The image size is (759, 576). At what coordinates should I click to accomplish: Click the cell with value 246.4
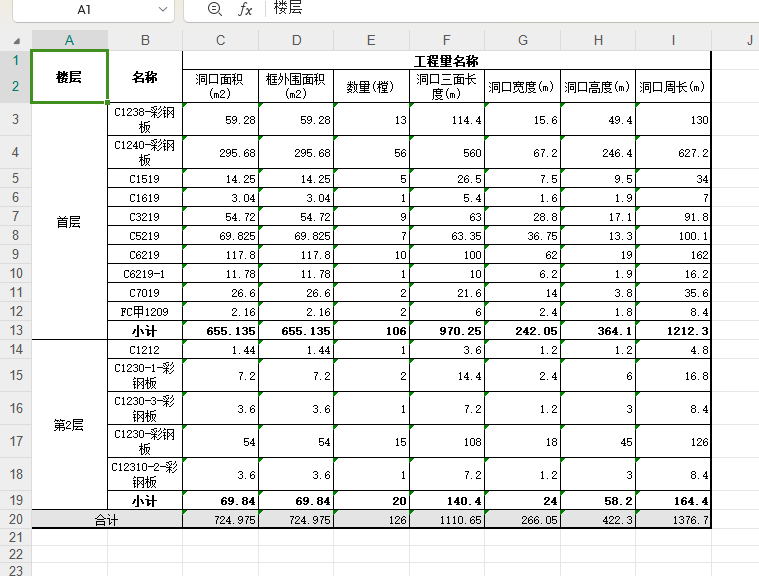598,152
